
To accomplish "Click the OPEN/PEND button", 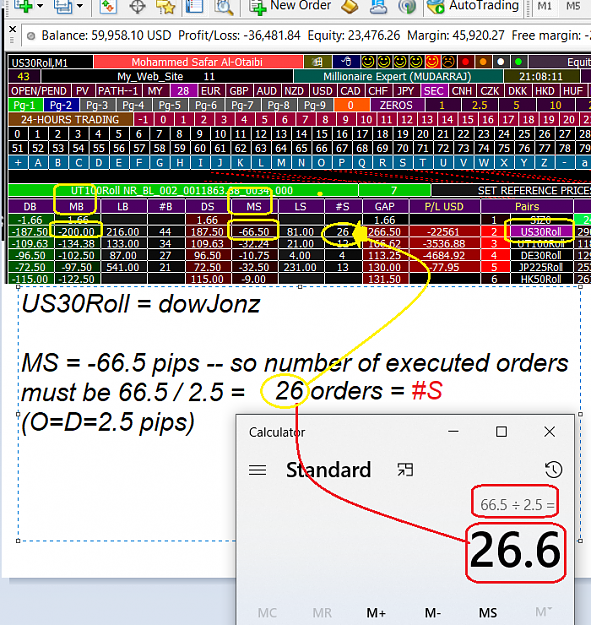I will pyautogui.click(x=39, y=90).
